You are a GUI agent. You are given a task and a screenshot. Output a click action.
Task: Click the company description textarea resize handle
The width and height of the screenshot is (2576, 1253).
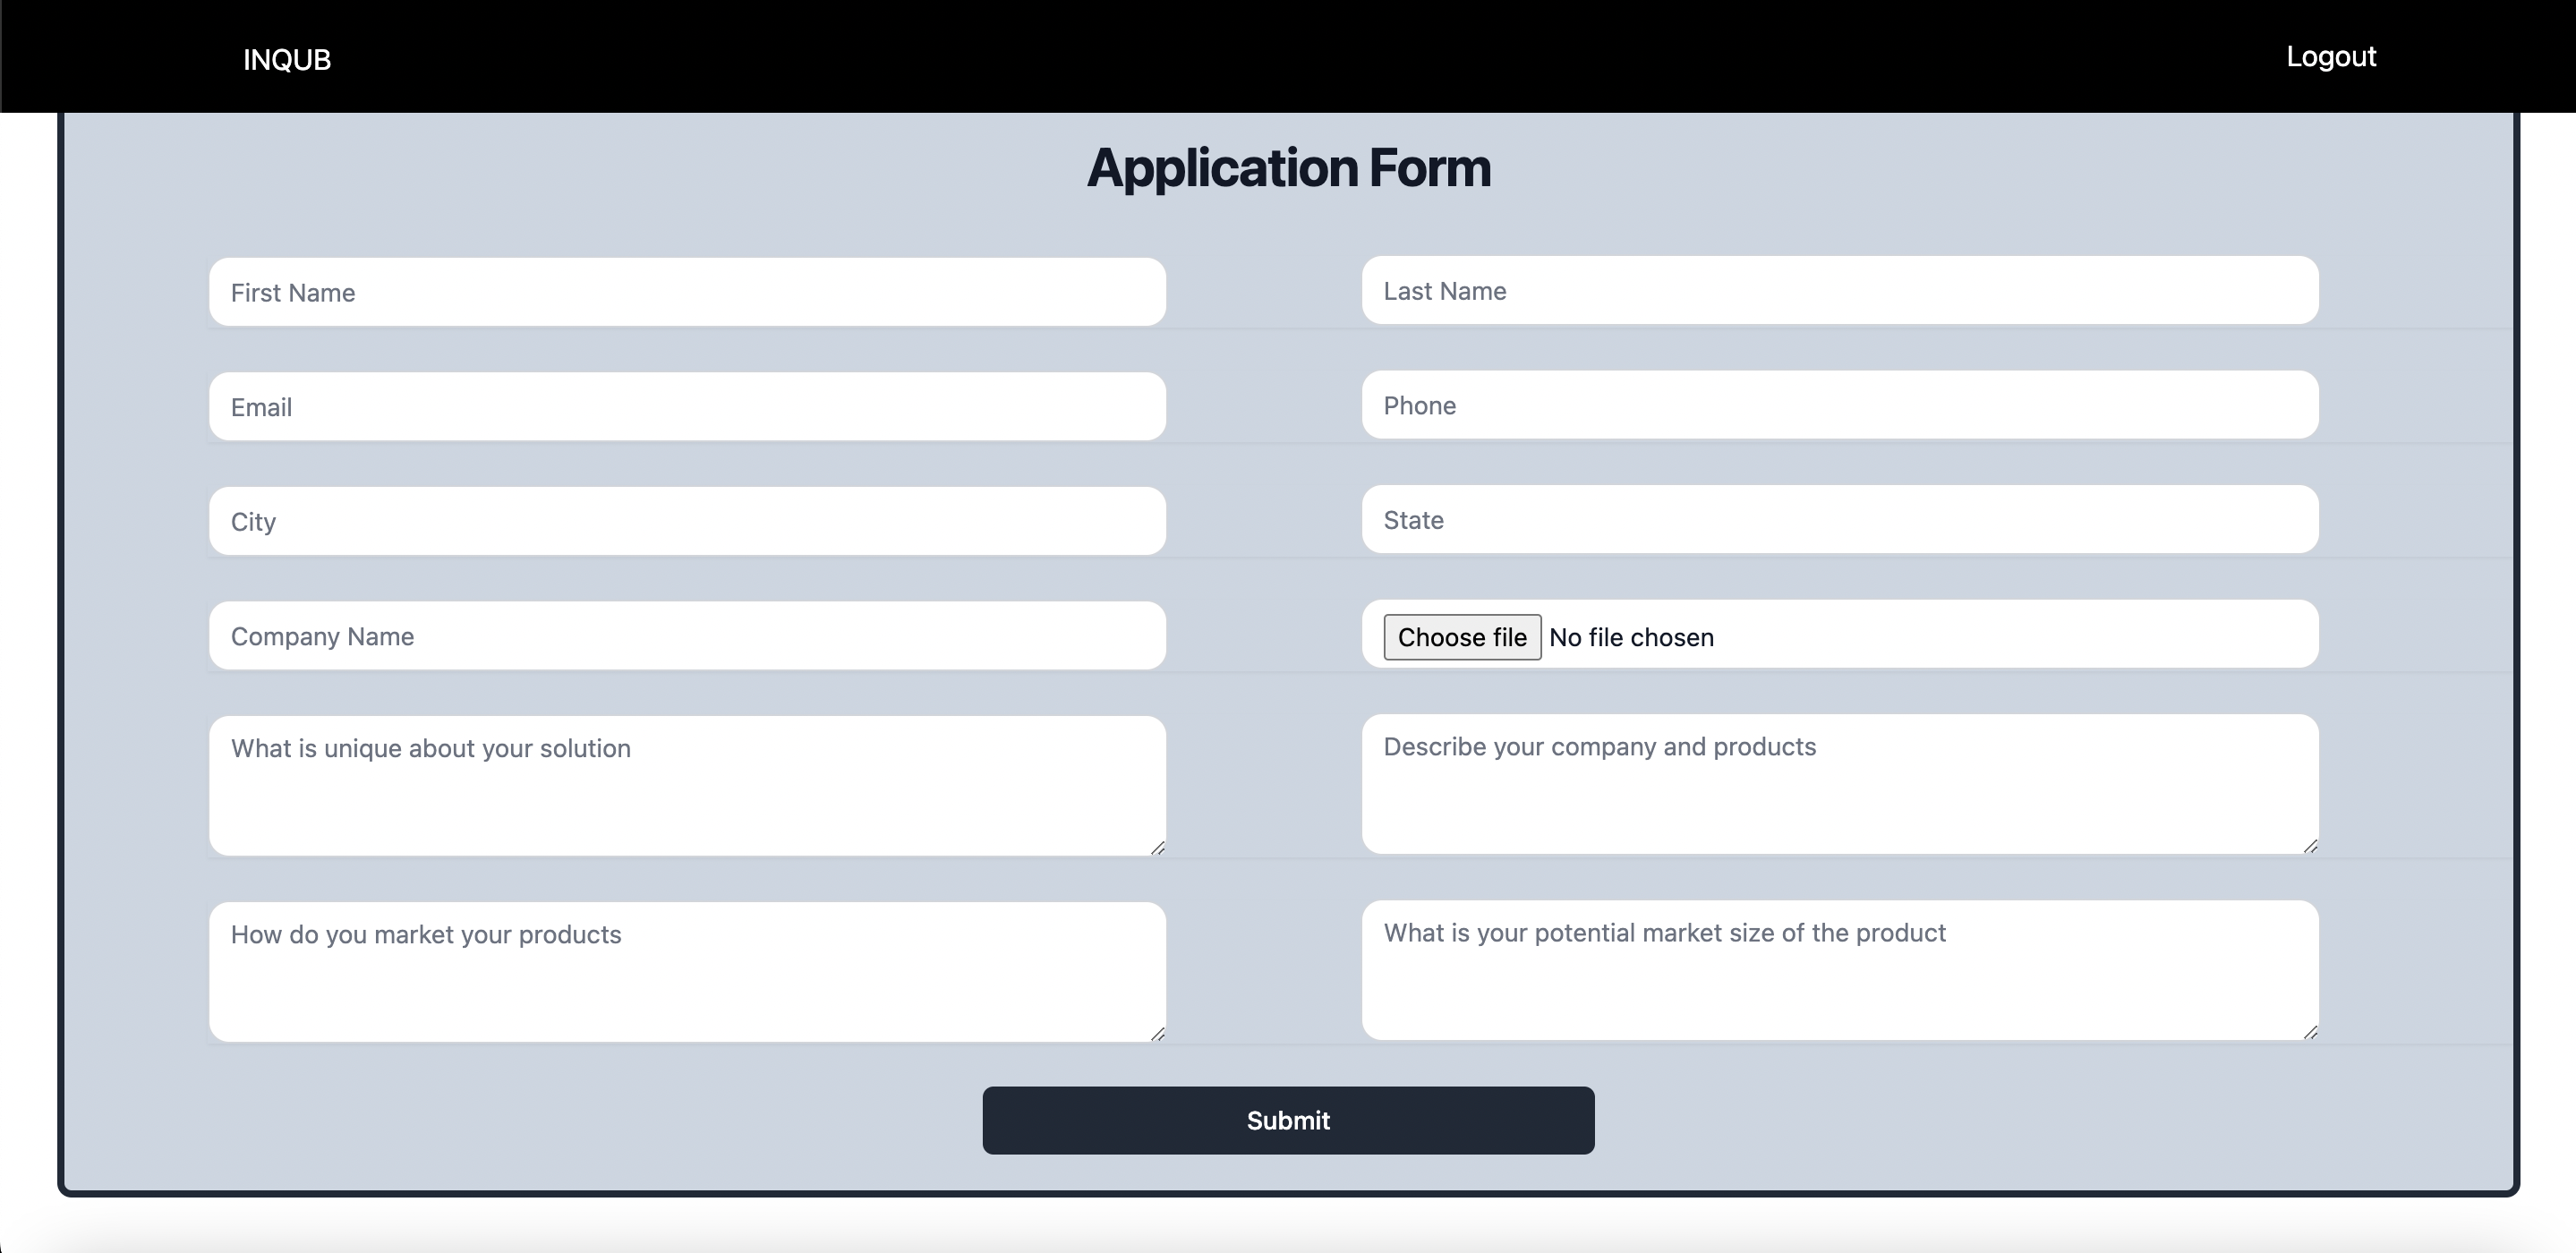[2311, 847]
